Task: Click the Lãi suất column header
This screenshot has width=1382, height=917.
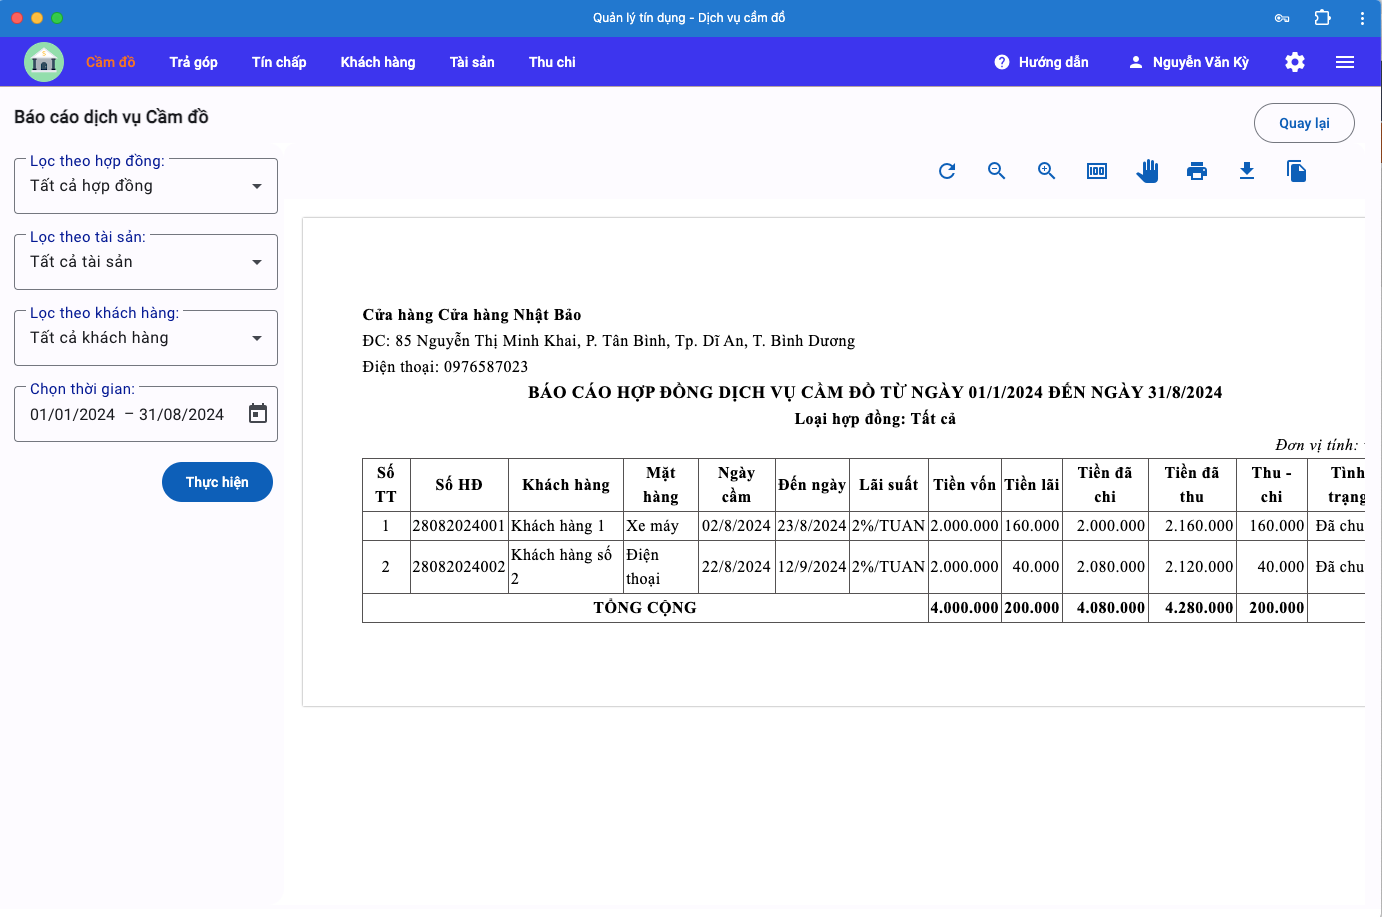Action: point(888,485)
